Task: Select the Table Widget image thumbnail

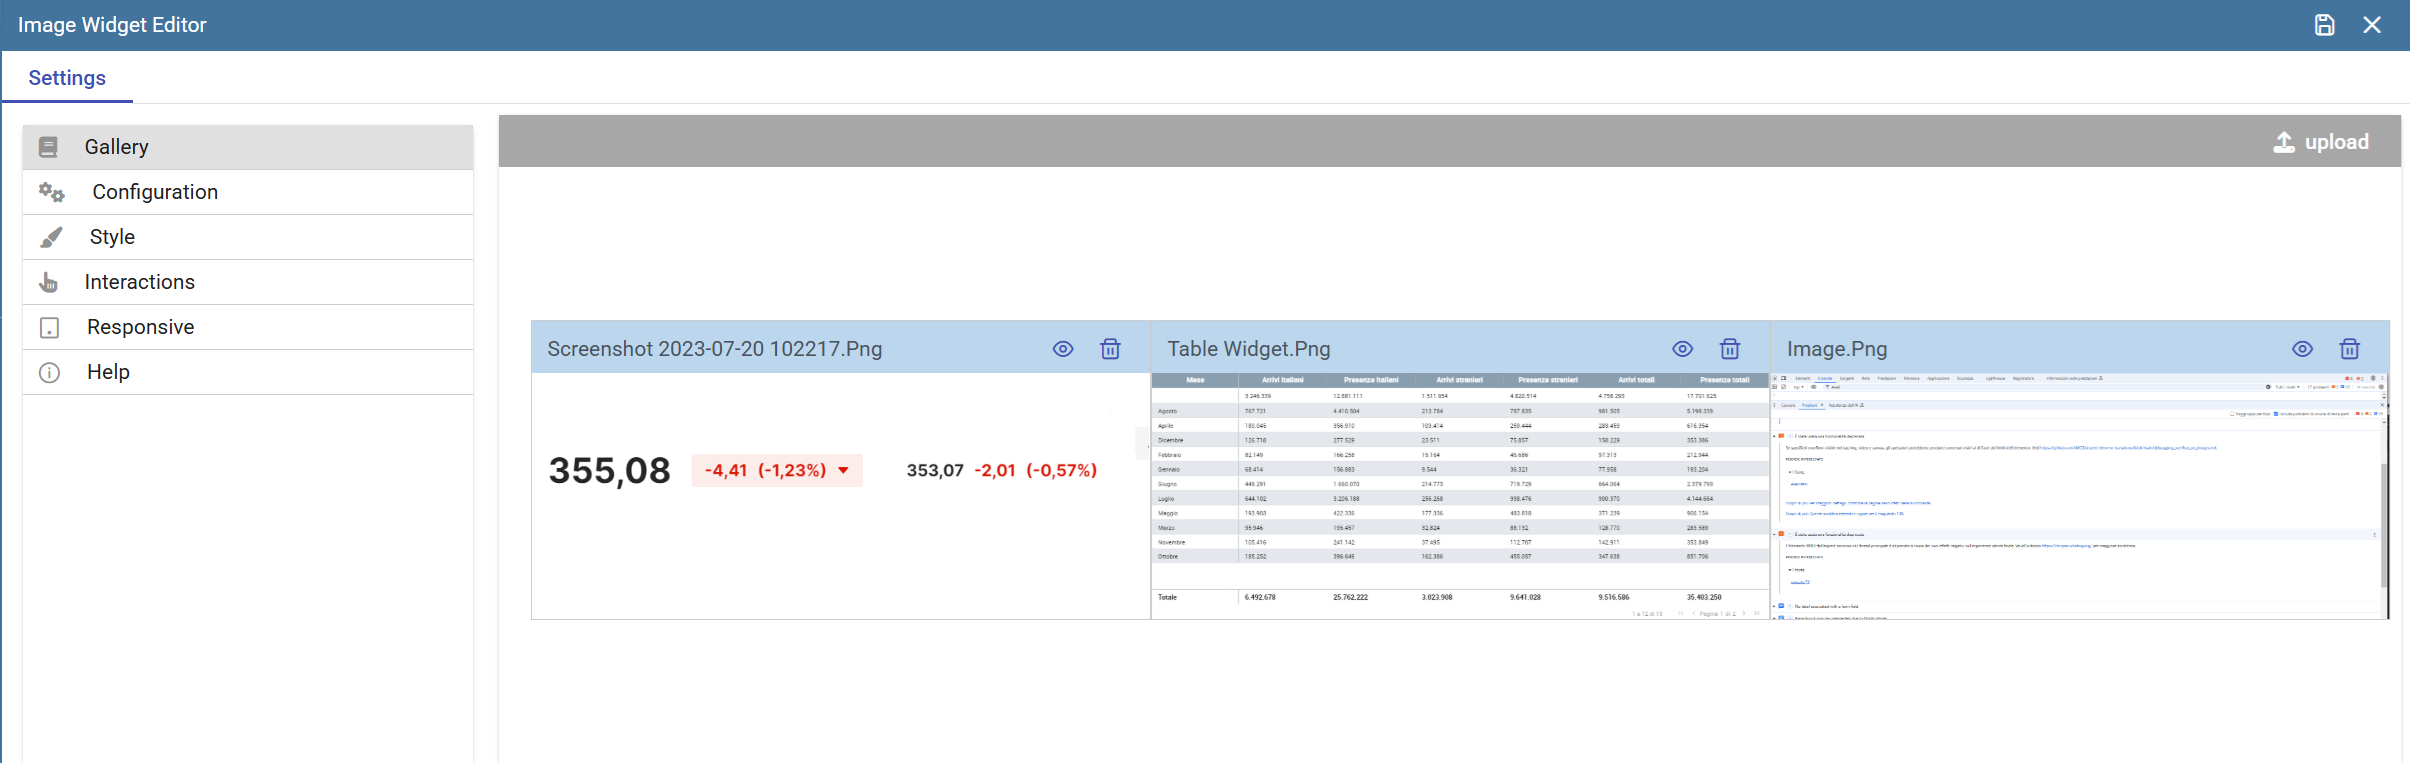Action: [1460, 496]
